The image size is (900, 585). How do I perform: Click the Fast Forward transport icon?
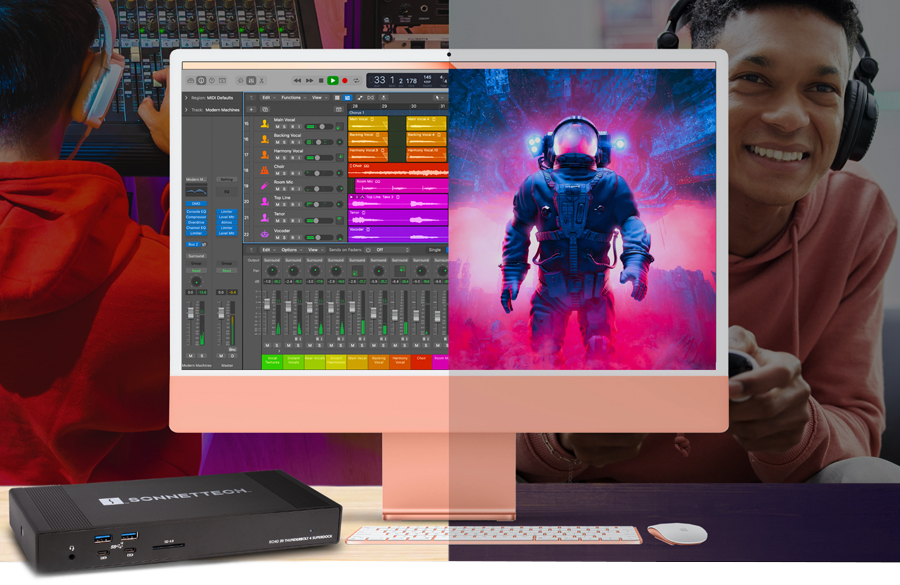tap(309, 80)
